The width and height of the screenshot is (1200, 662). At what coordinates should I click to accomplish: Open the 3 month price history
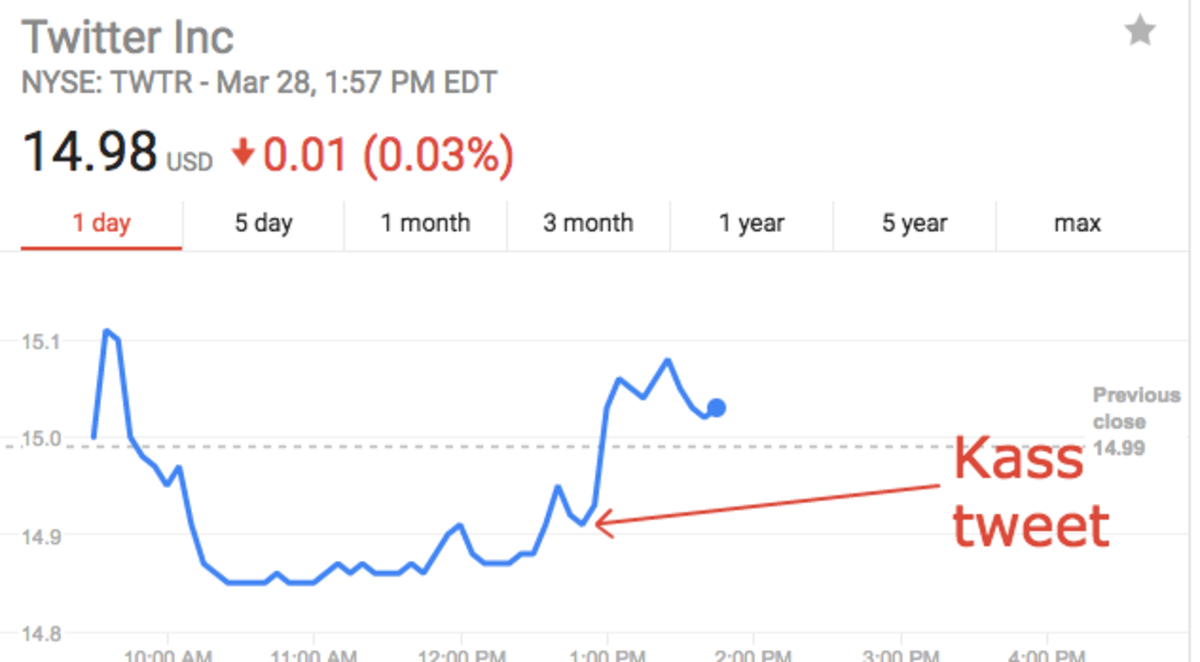588,224
